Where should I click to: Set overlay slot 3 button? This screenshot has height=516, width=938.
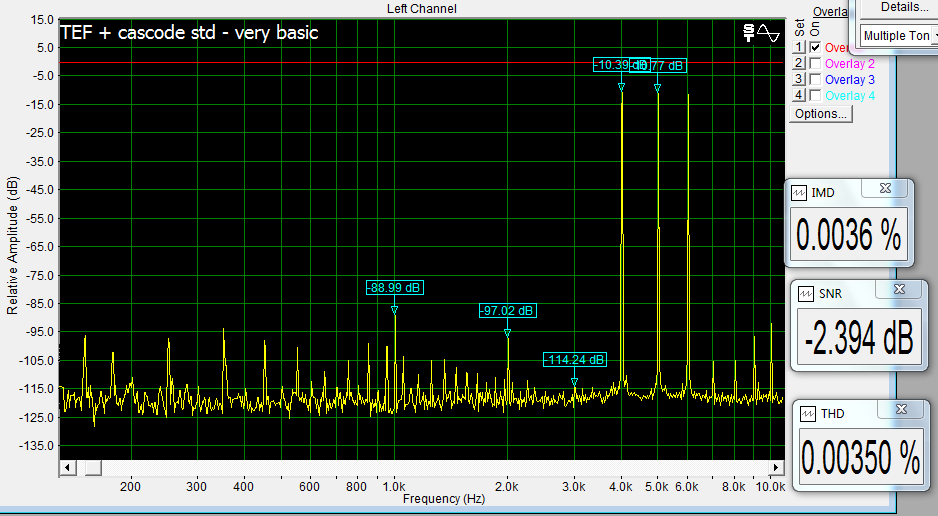click(799, 78)
